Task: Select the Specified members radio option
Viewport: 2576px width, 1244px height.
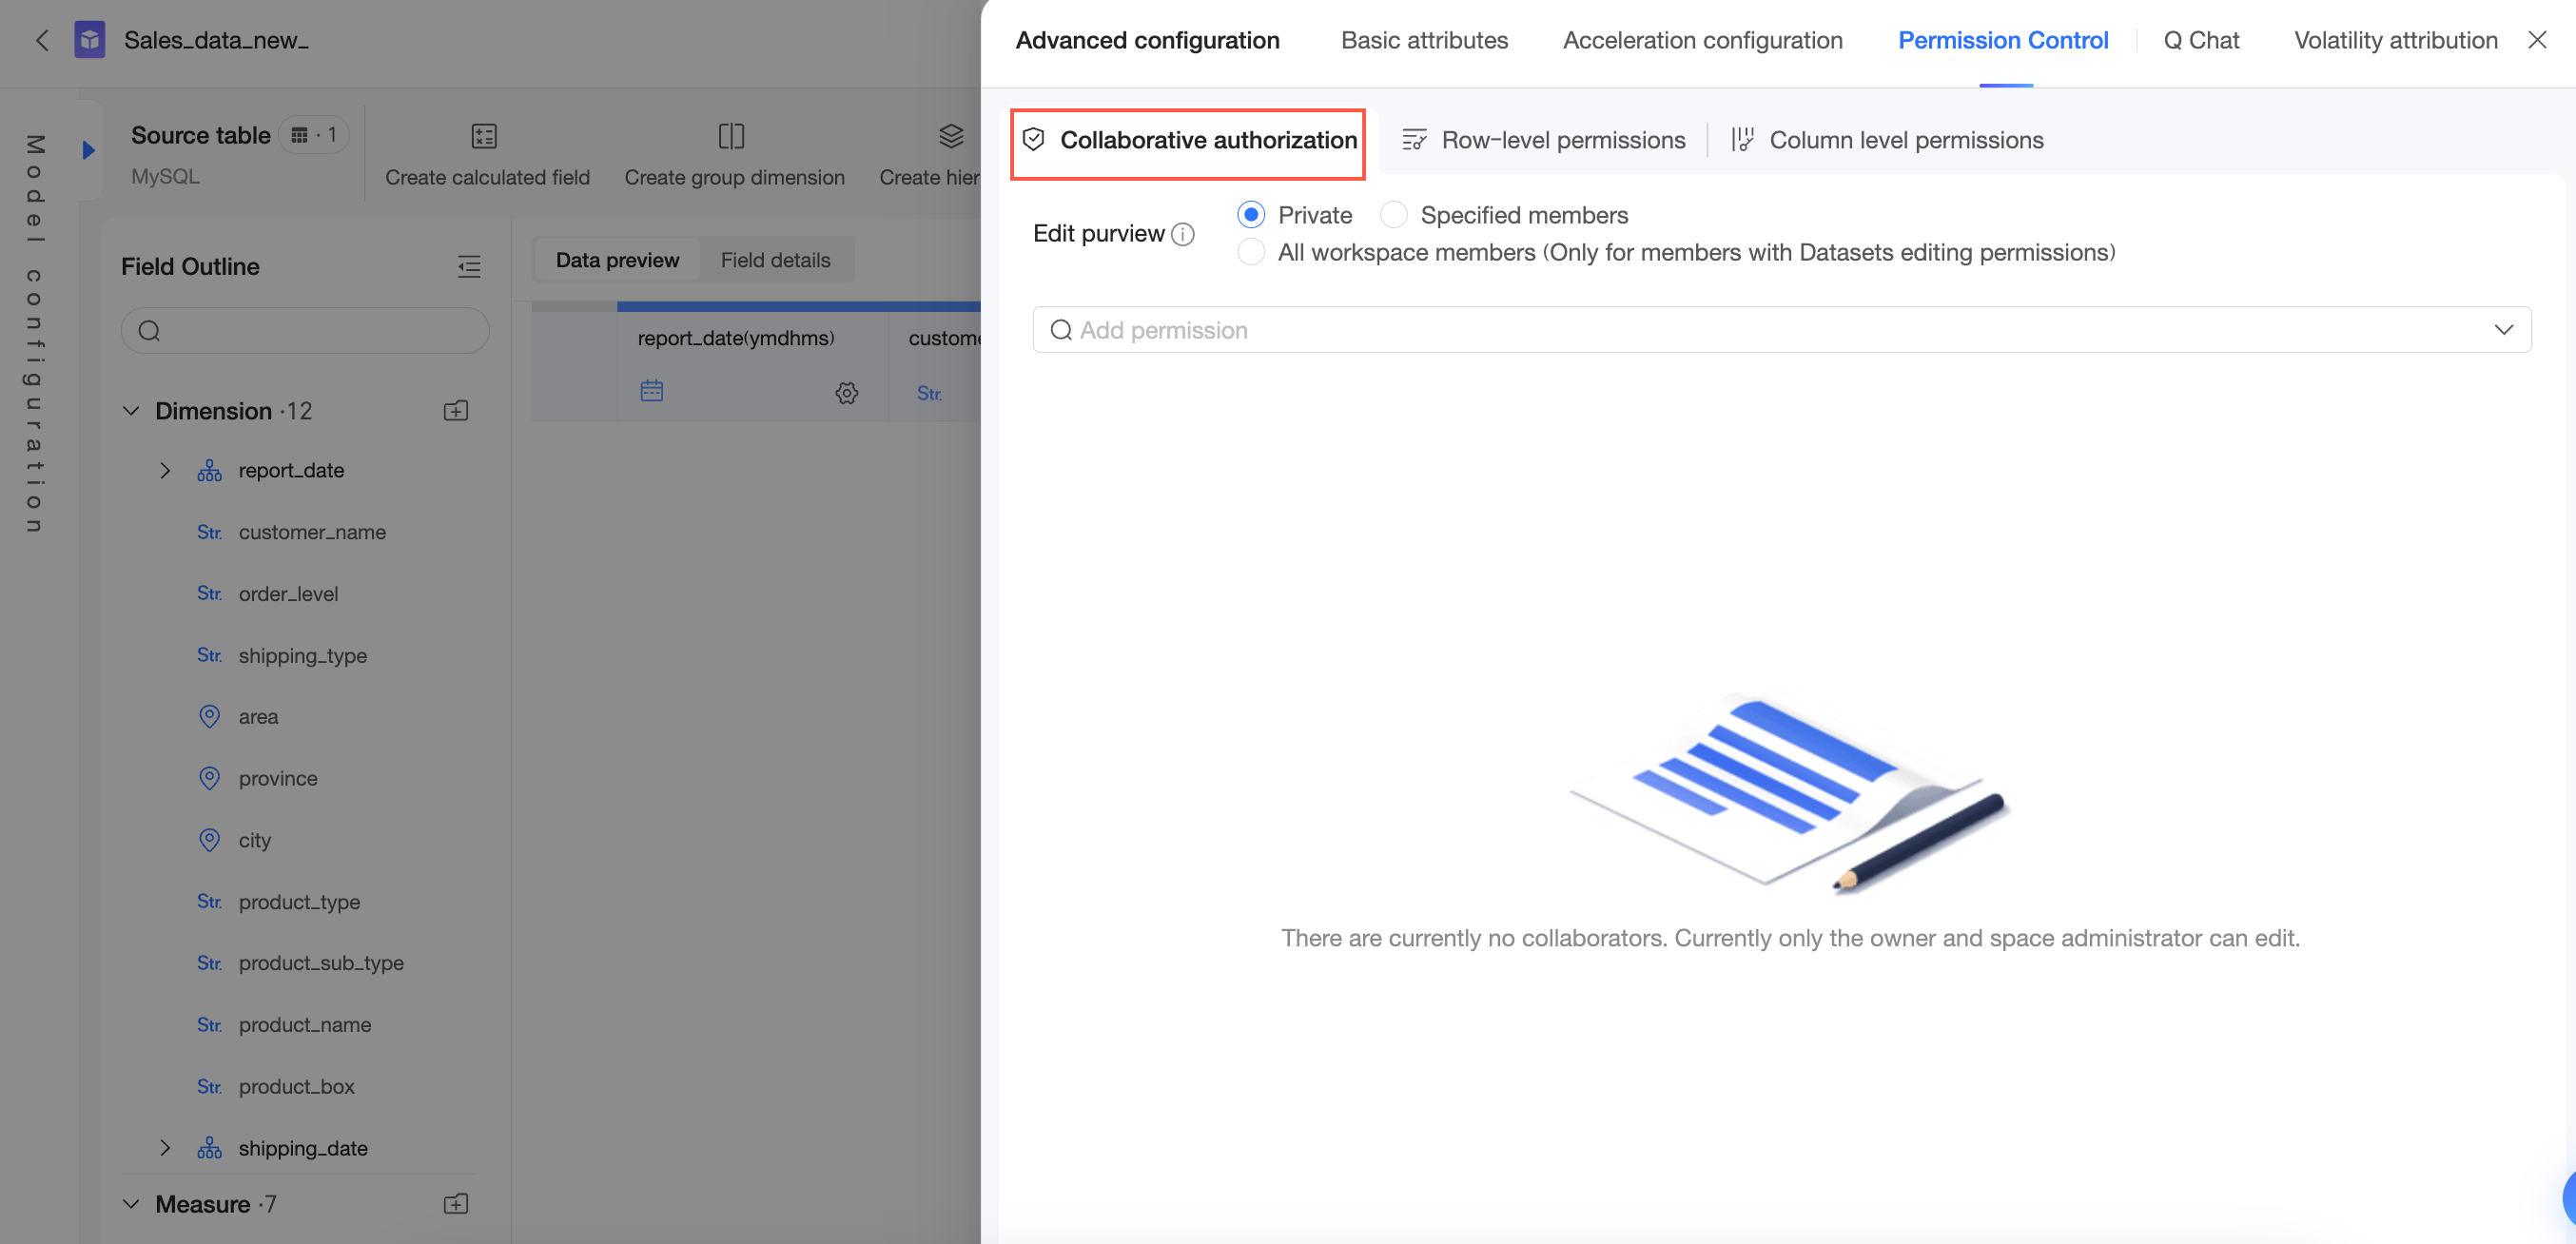Action: [x=1393, y=215]
